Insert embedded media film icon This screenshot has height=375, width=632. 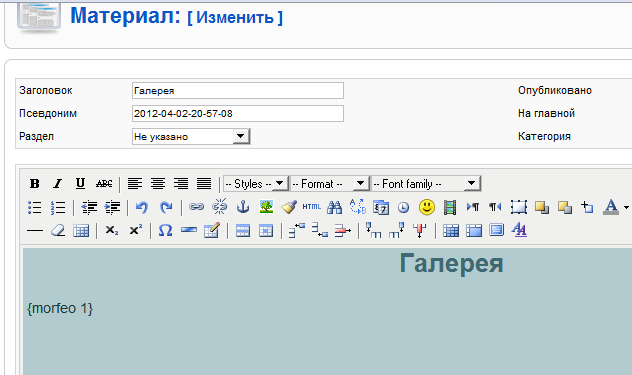pyautogui.click(x=450, y=208)
